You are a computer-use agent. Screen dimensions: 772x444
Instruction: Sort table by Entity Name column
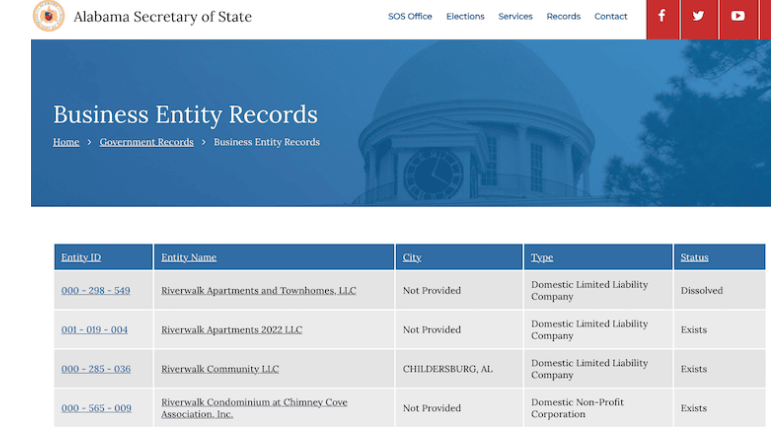tap(189, 257)
